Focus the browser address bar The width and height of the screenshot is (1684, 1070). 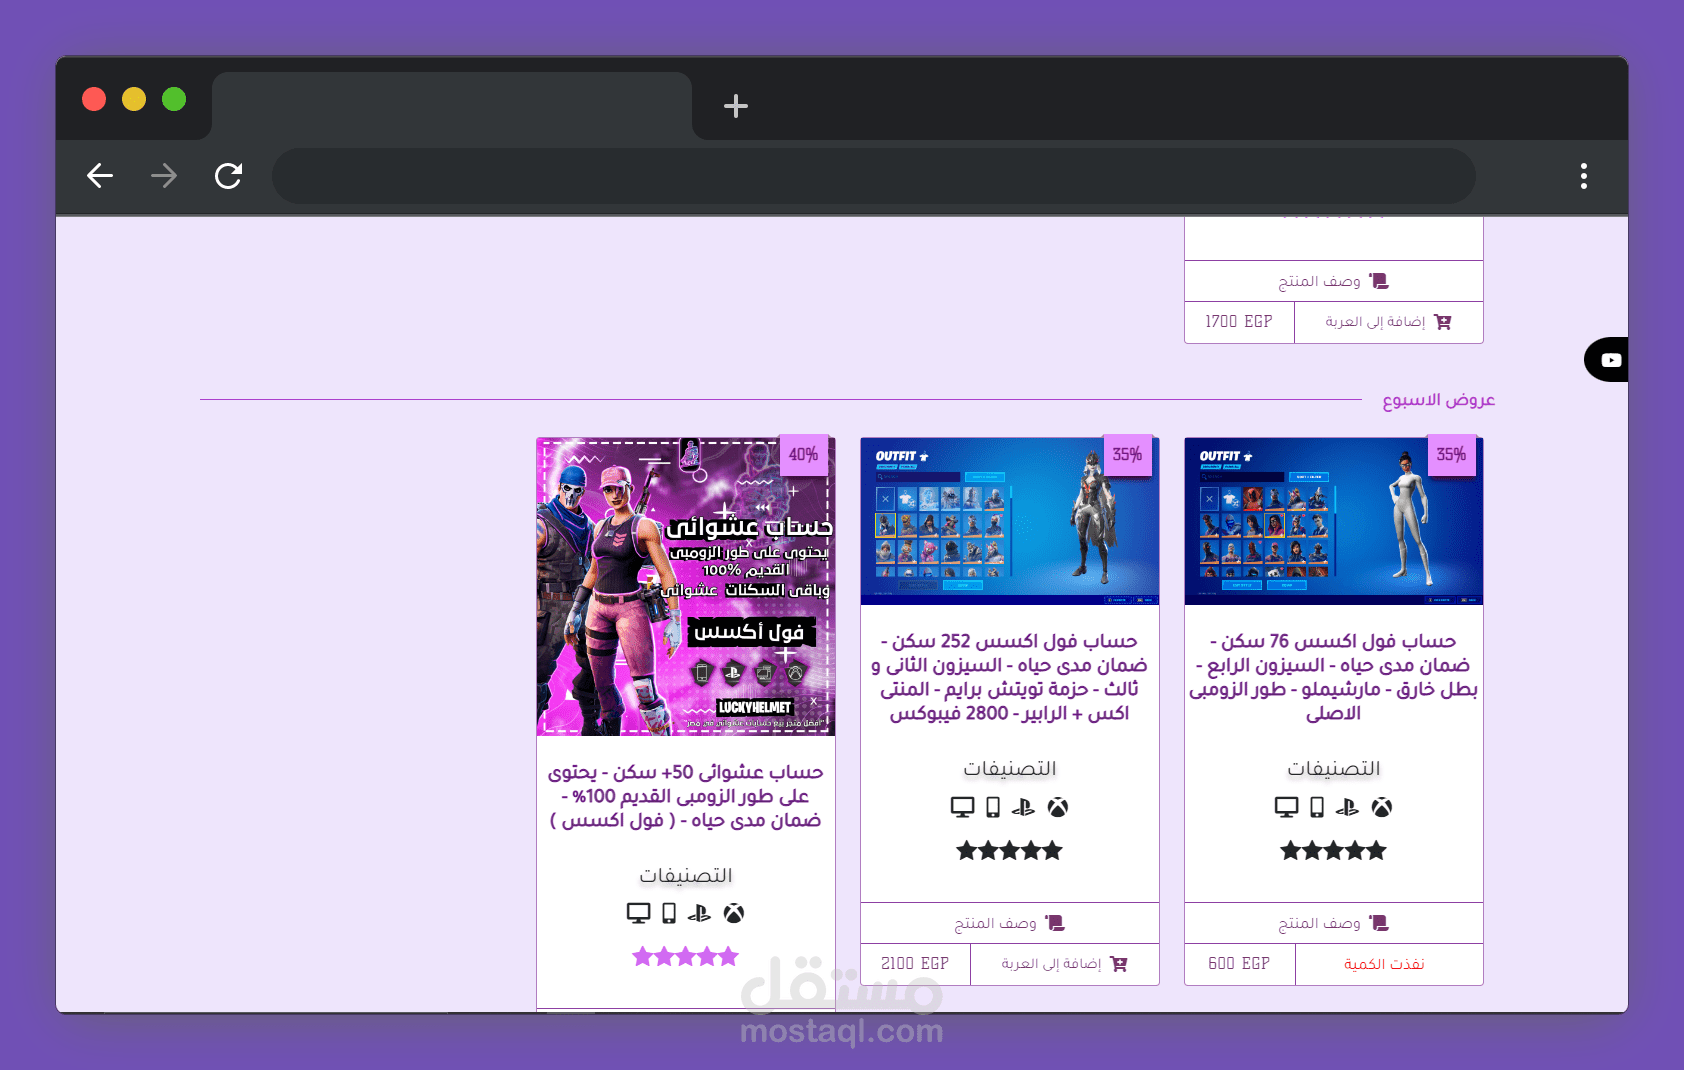873,176
